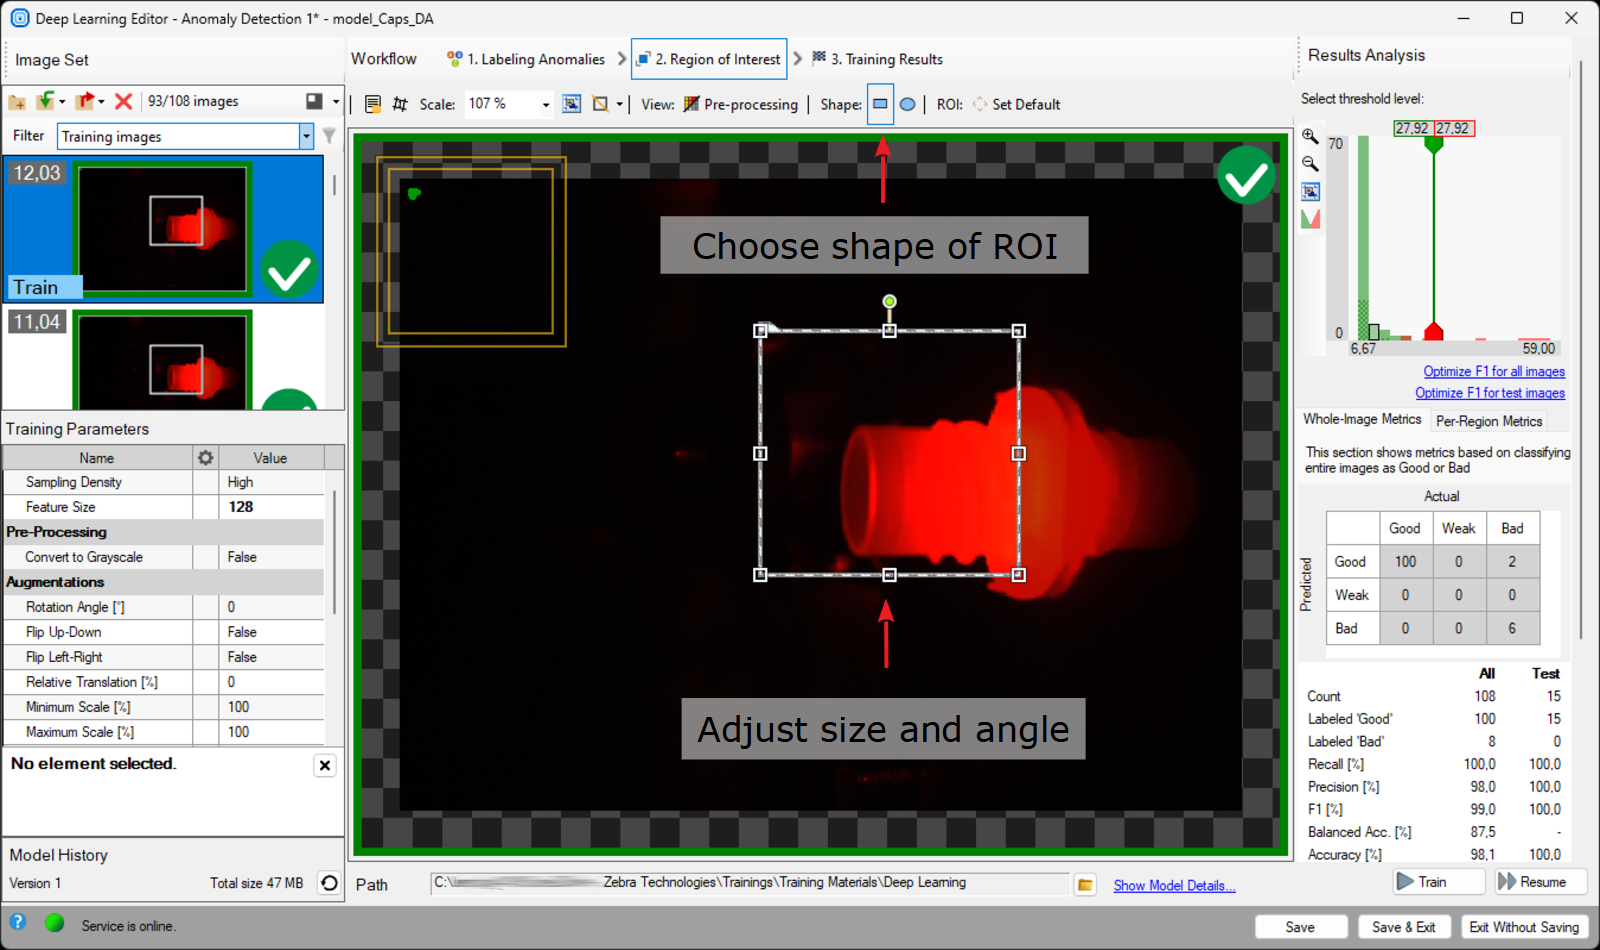Select the rectangle ROI shape
1600x950 pixels.
[880, 104]
